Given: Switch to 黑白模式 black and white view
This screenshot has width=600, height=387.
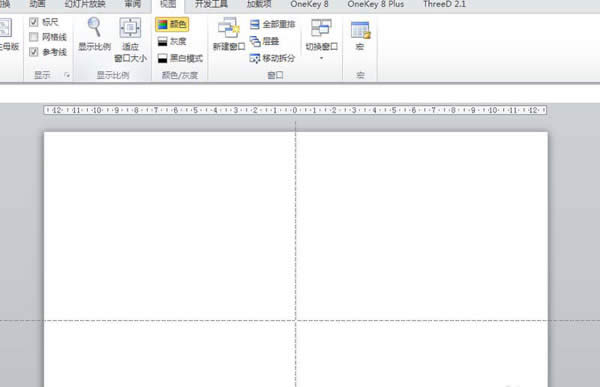Looking at the screenshot, I should (x=180, y=58).
